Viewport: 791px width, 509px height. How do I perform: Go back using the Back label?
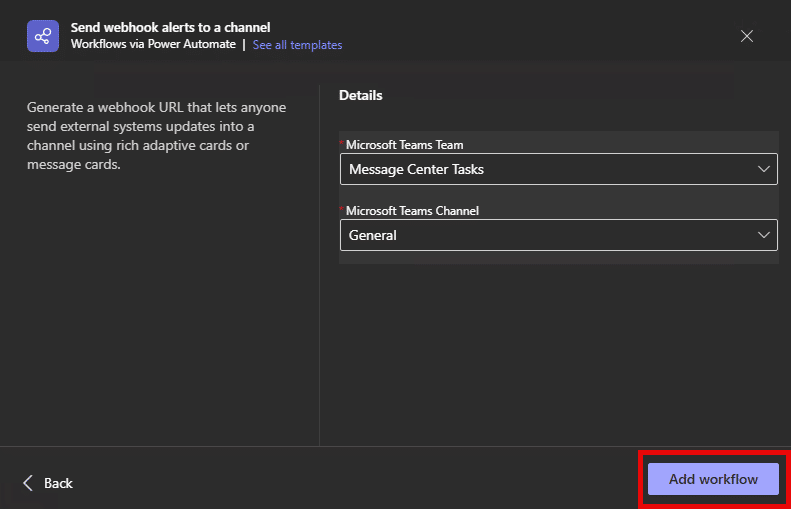pos(58,483)
